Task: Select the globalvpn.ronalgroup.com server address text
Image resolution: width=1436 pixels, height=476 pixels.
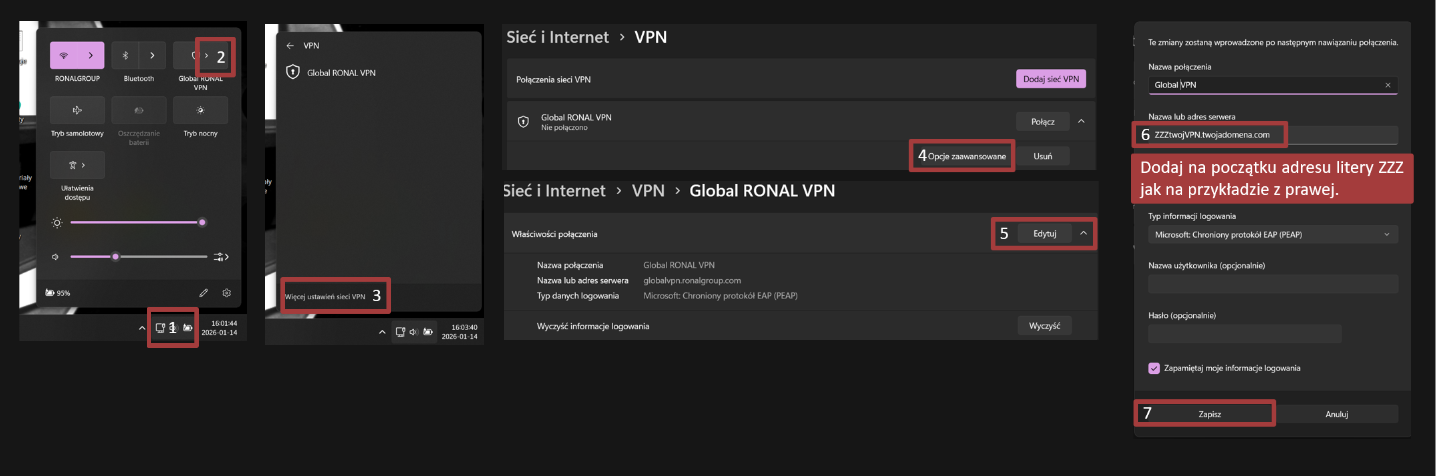Action: pos(692,281)
